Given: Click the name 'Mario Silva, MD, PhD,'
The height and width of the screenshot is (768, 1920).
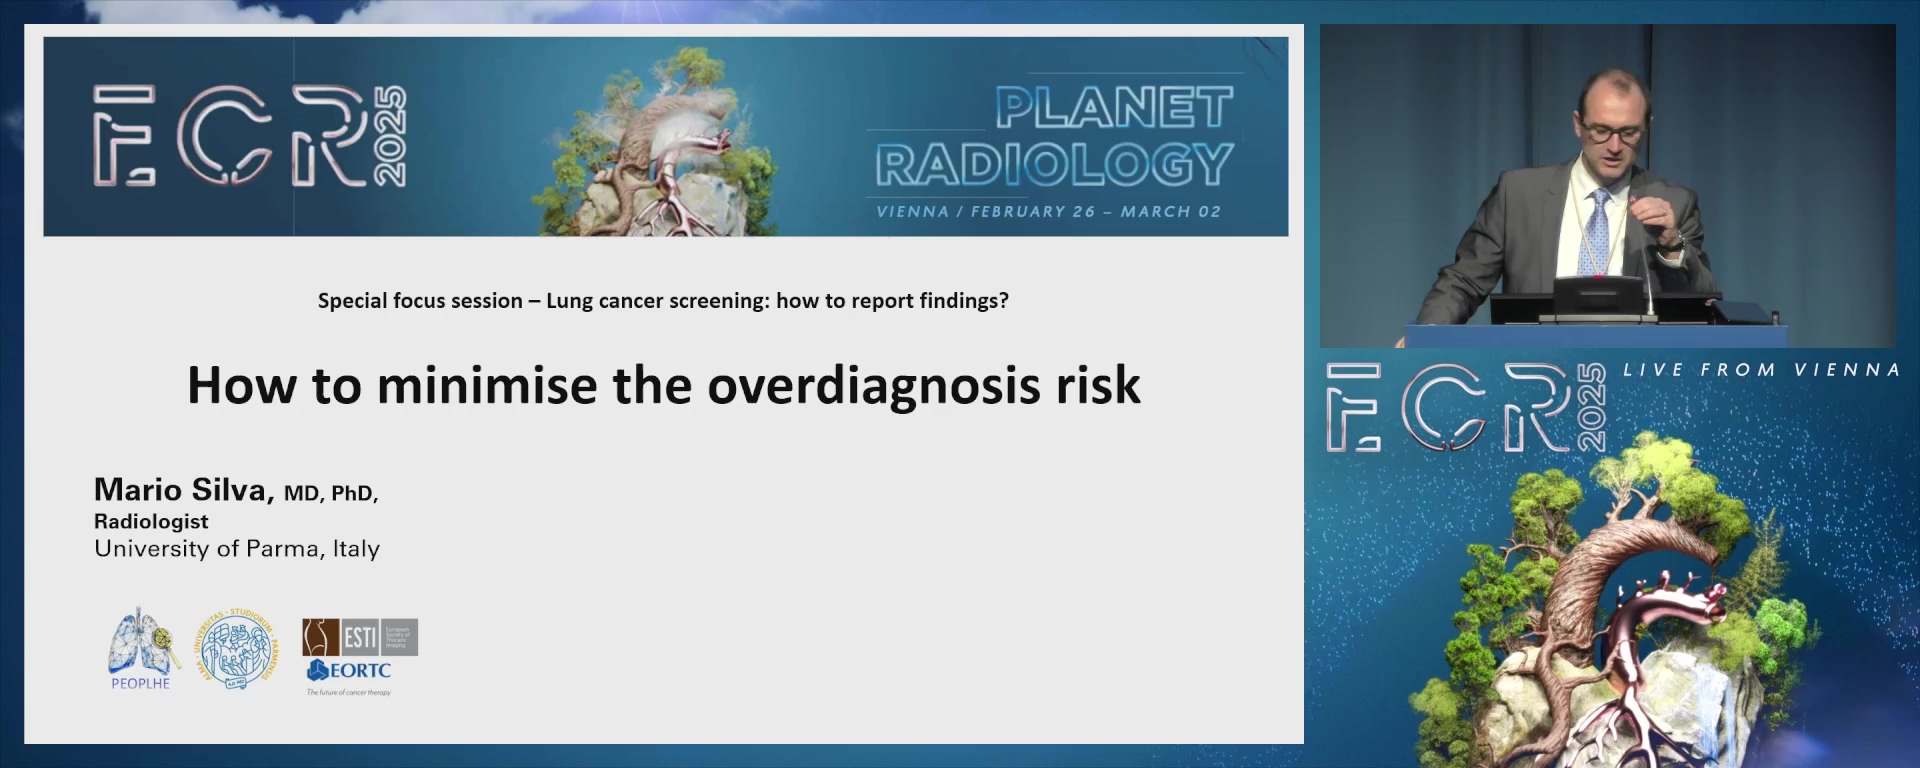Looking at the screenshot, I should coord(236,490).
